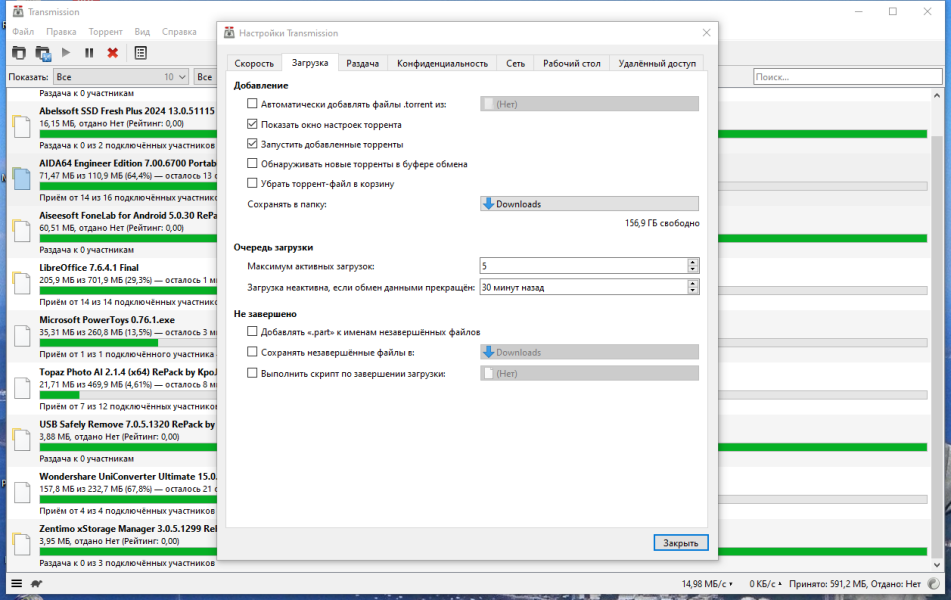Click file icon of Zentimo xStorage Manager torrent
The image size is (951, 600).
[22, 544]
